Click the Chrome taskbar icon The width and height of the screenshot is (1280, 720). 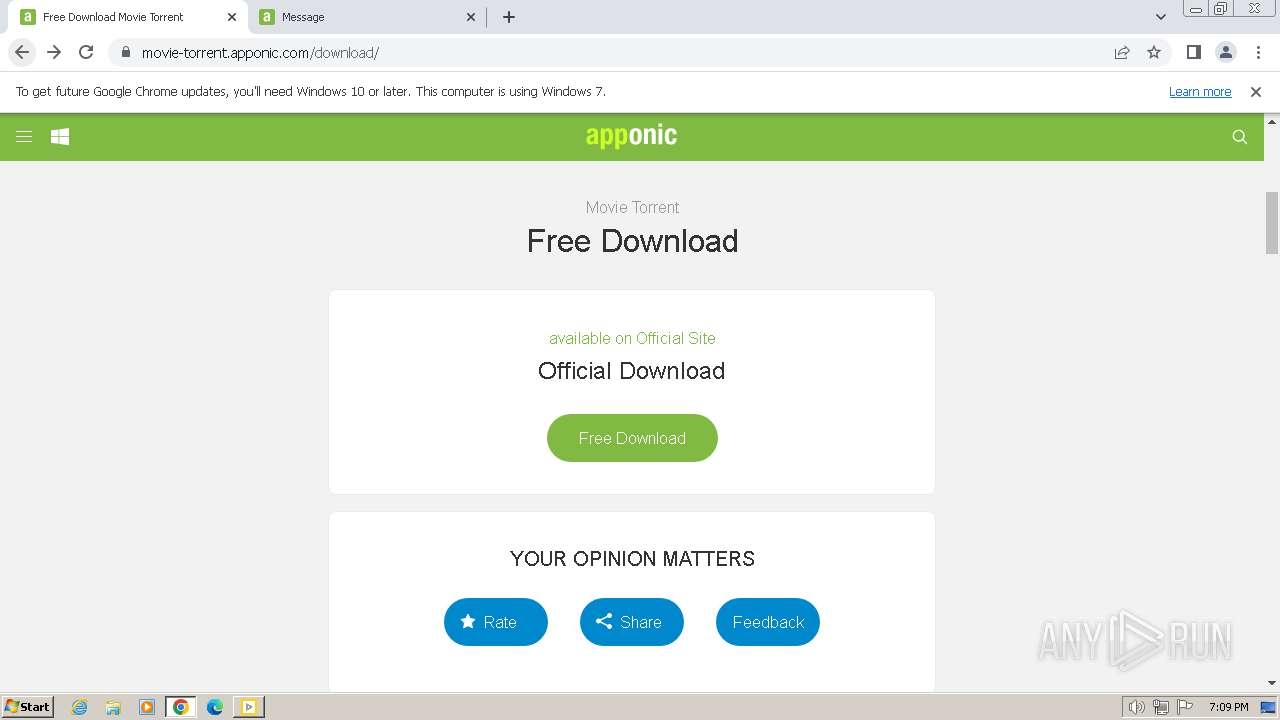coord(181,707)
